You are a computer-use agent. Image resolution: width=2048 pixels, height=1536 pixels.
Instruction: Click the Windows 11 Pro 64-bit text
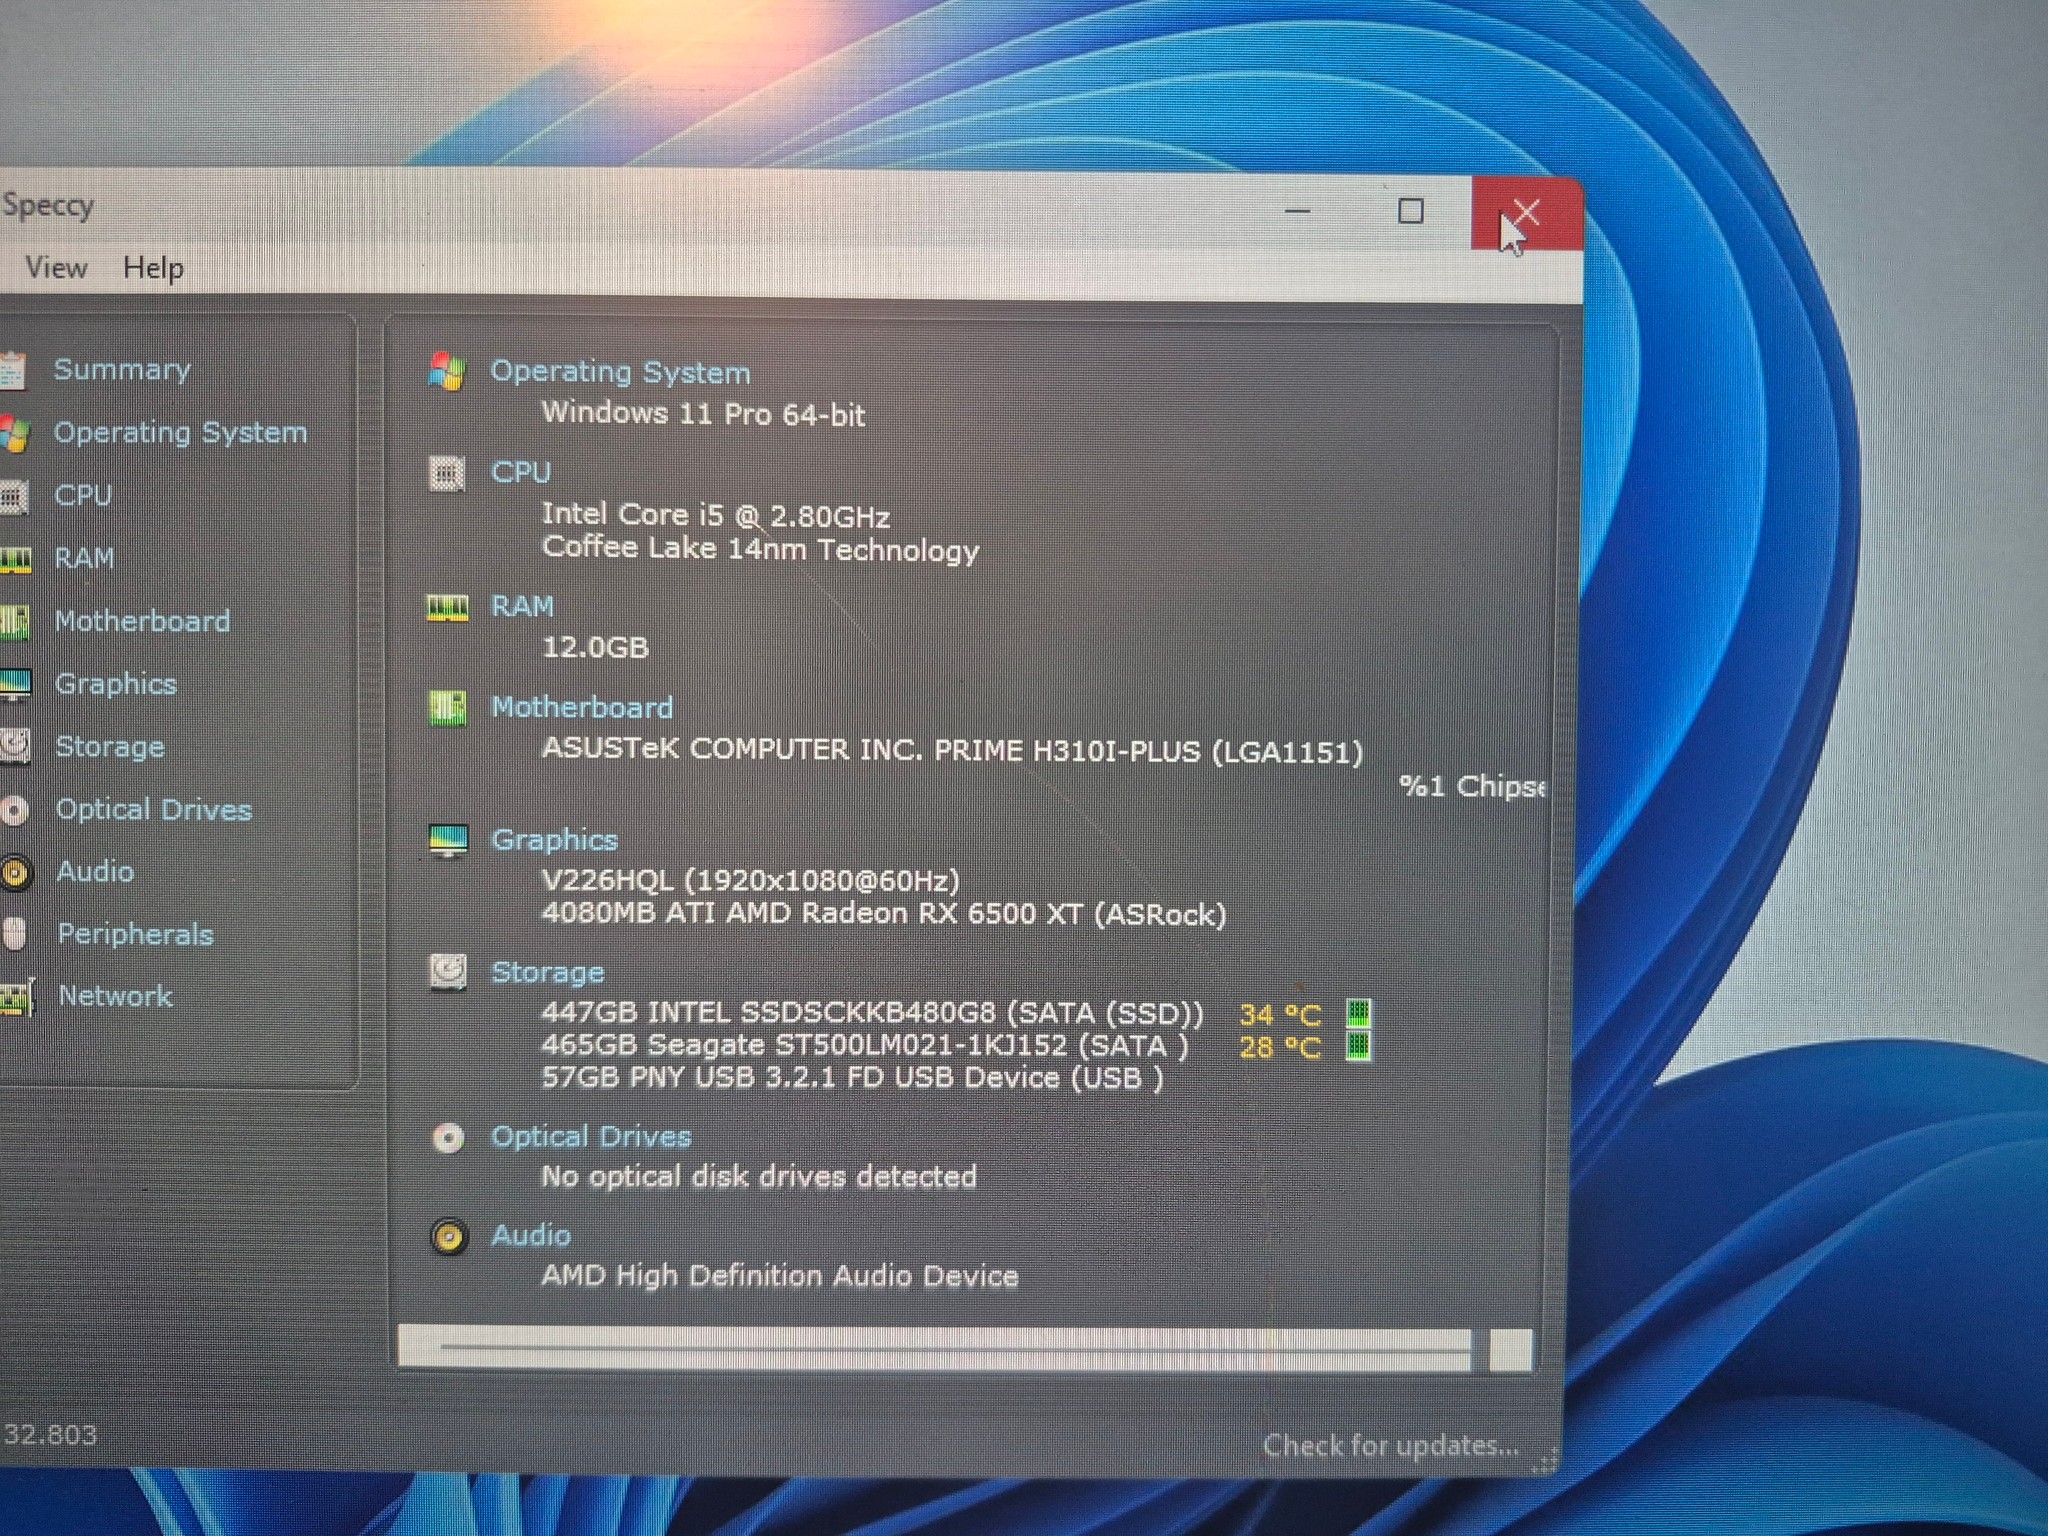pyautogui.click(x=703, y=414)
